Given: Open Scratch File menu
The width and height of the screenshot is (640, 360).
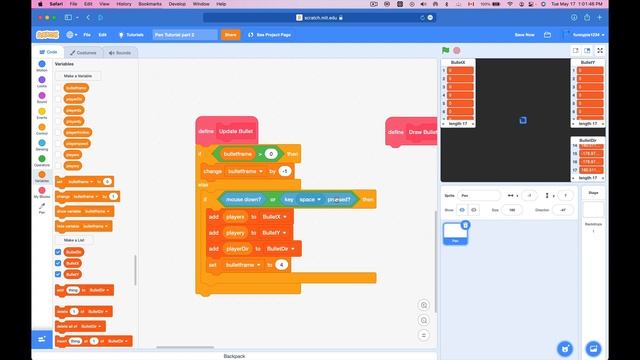Looking at the screenshot, I should point(87,35).
